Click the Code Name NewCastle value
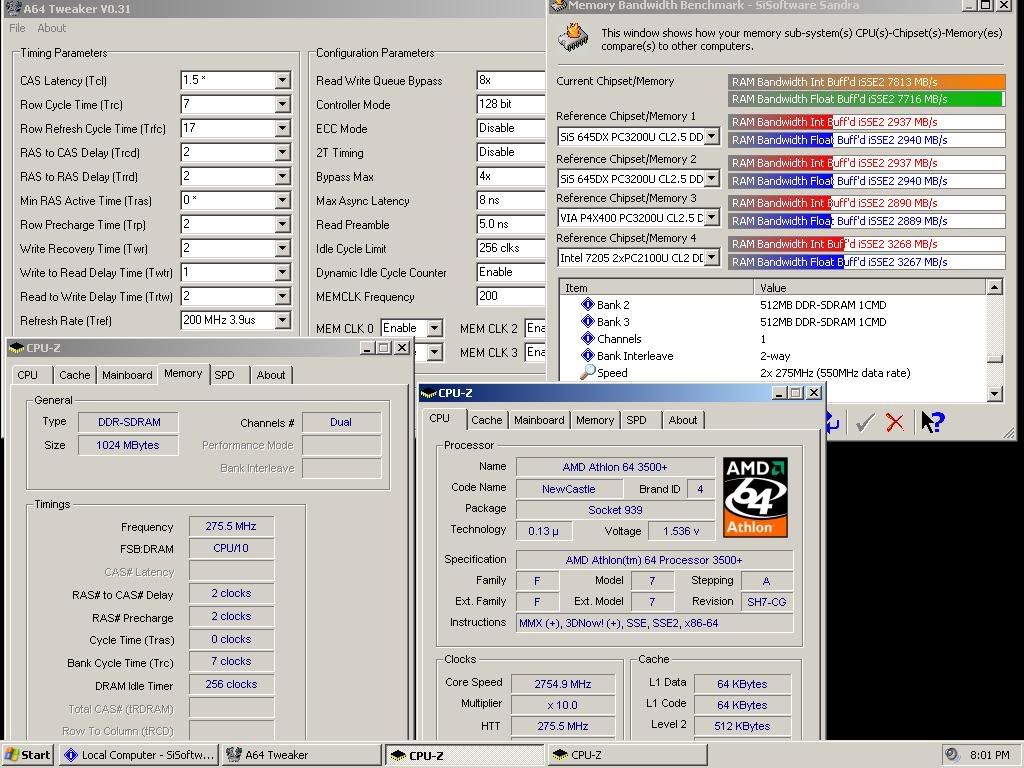1024x768 pixels. [568, 488]
